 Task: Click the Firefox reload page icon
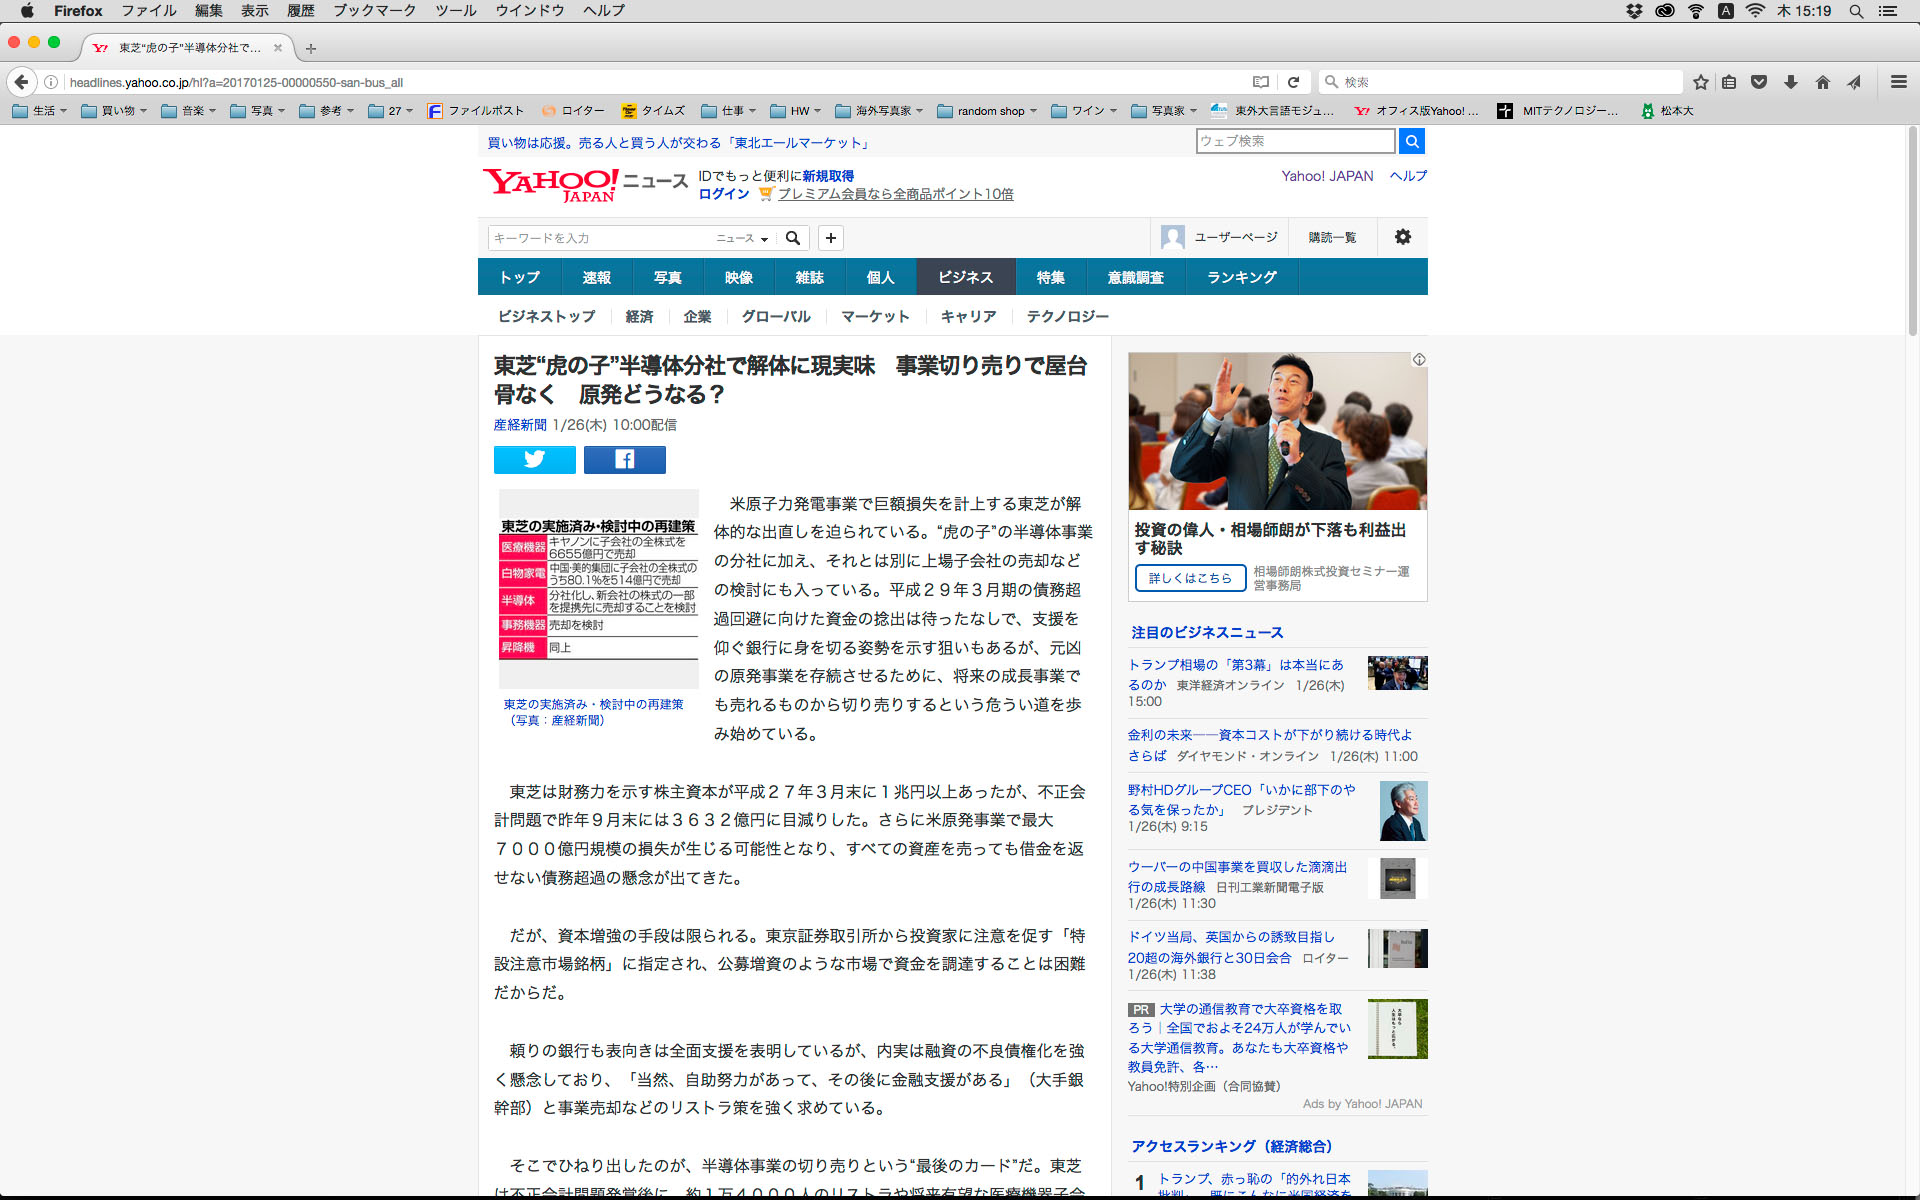[1293, 82]
